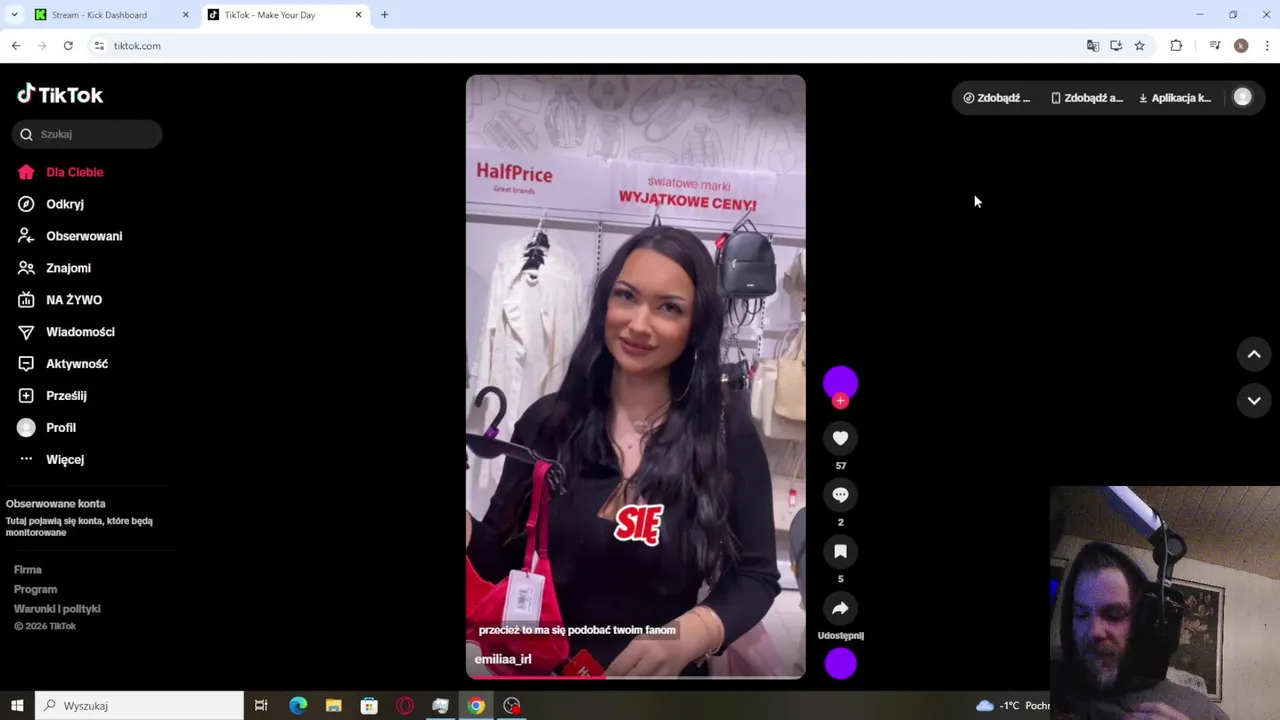
Task: Open profile avatar in TikTok header
Action: (x=1243, y=97)
